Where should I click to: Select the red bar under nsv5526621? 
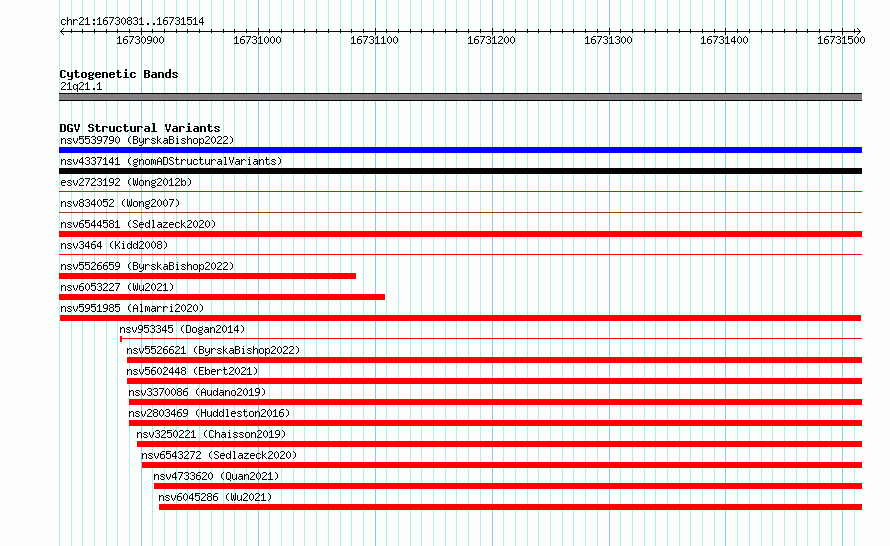(494, 360)
